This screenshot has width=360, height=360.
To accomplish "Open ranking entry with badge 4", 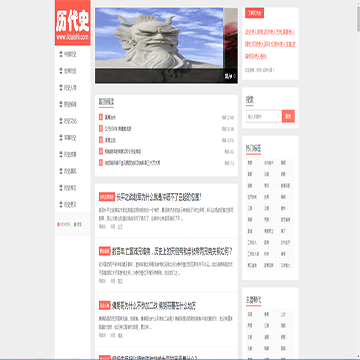I will (123, 151).
